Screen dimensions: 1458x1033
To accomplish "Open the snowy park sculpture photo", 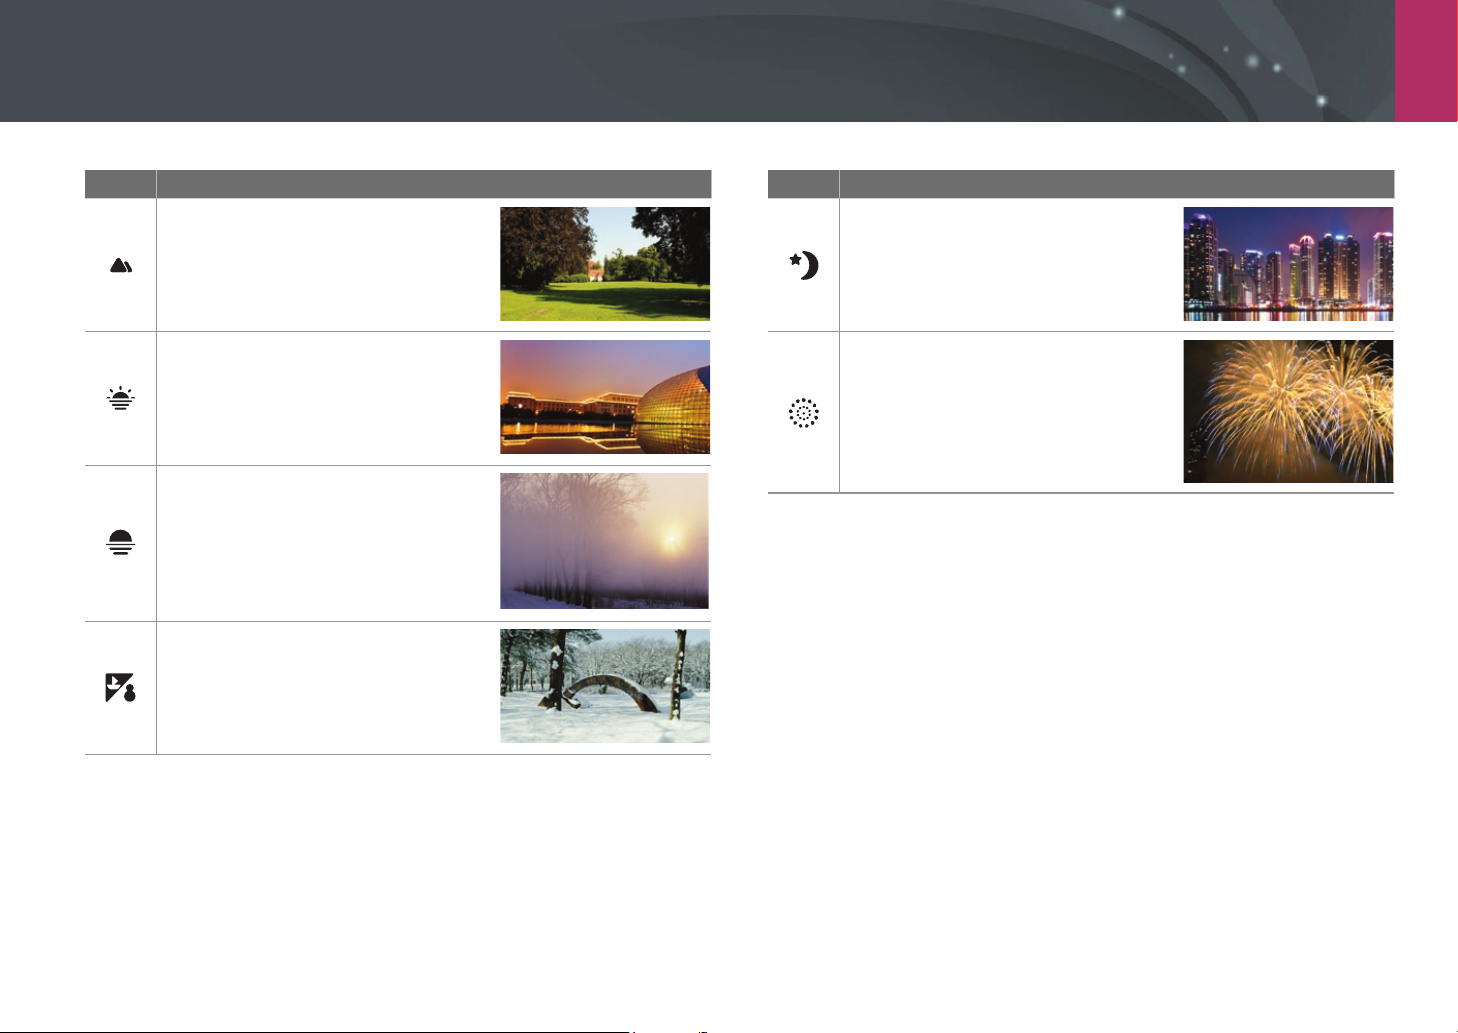I will [x=605, y=686].
